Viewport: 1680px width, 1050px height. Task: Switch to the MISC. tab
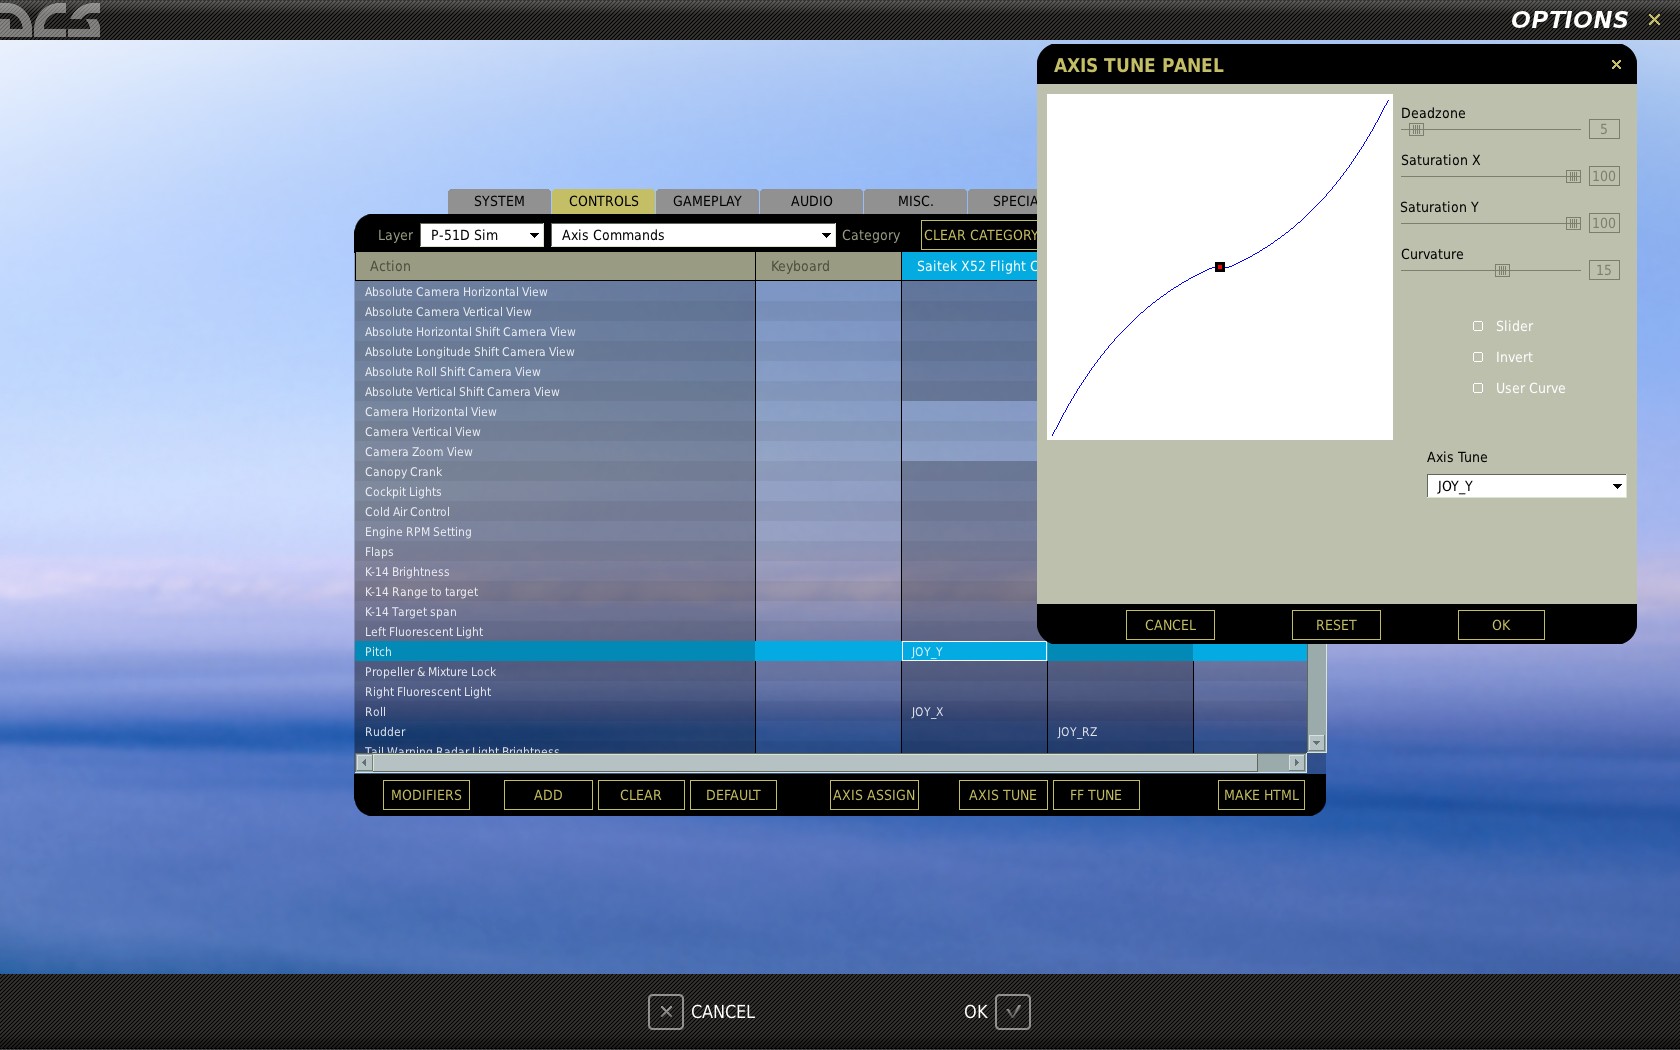click(915, 201)
